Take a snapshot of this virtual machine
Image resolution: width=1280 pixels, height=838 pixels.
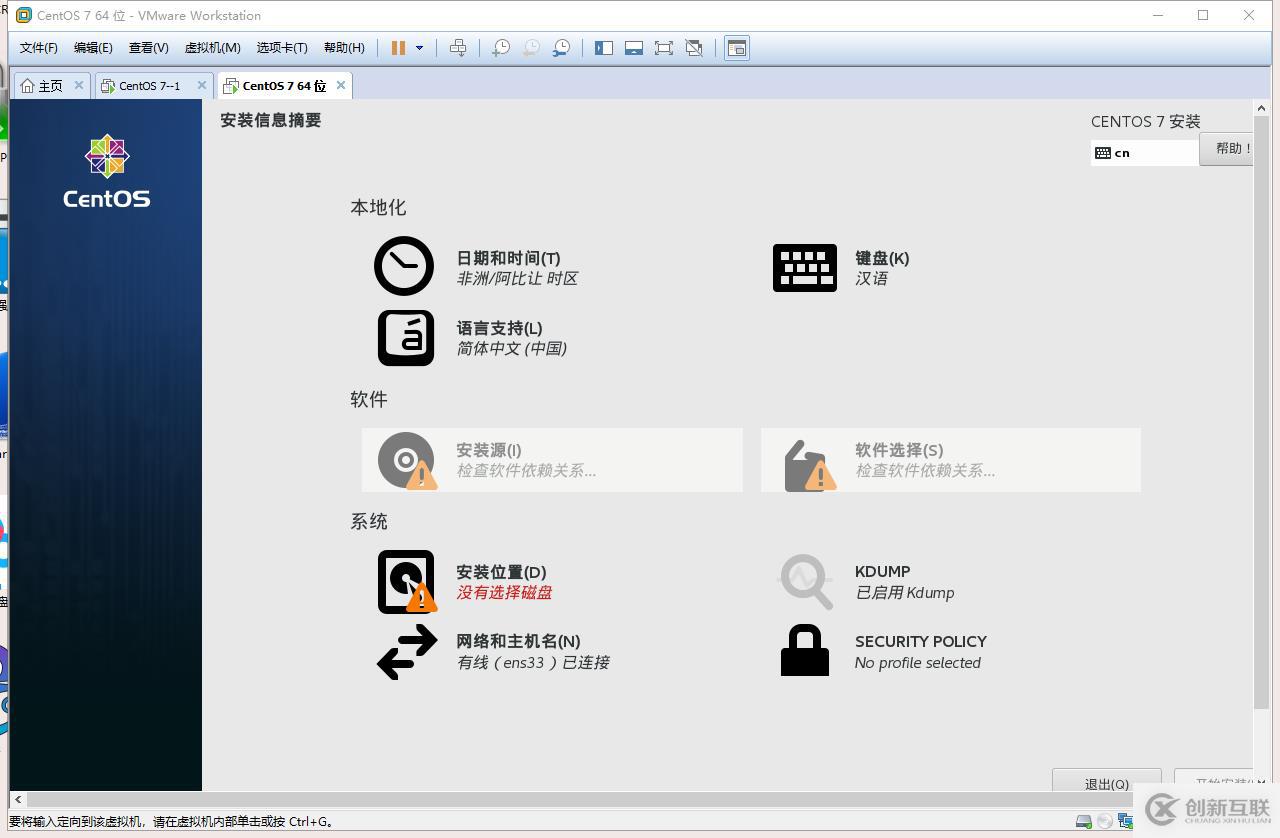(x=501, y=48)
